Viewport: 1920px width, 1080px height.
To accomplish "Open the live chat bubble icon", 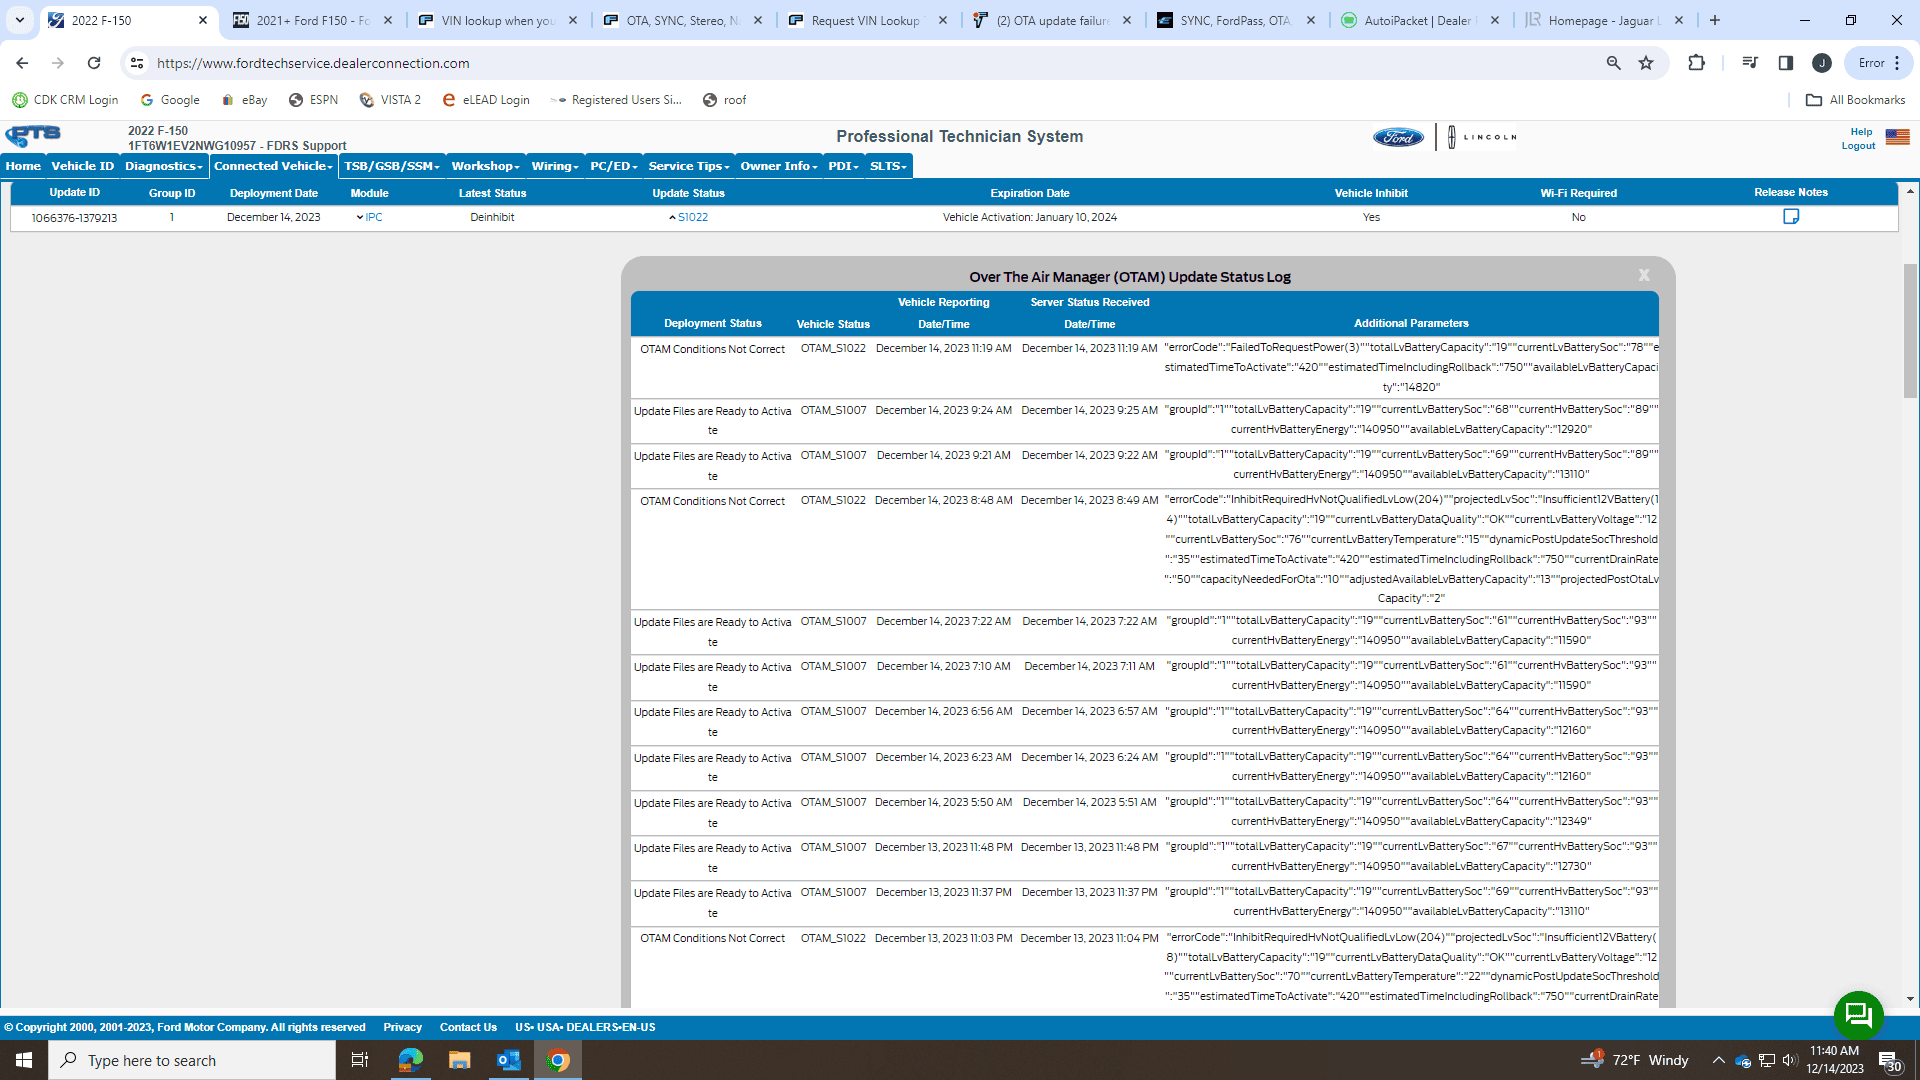I will (x=1859, y=1015).
